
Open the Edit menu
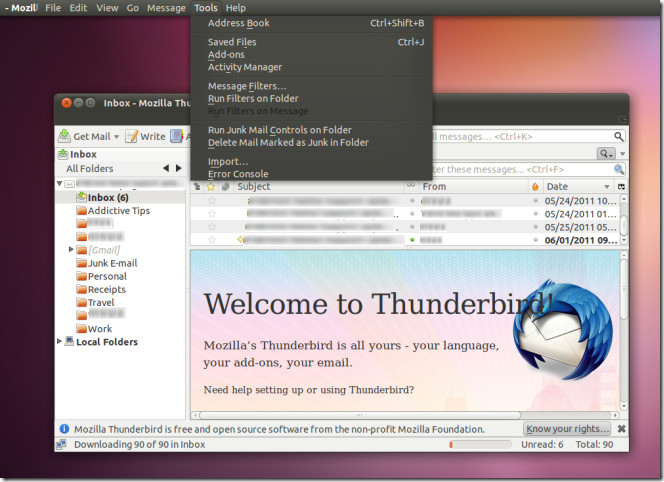[78, 8]
